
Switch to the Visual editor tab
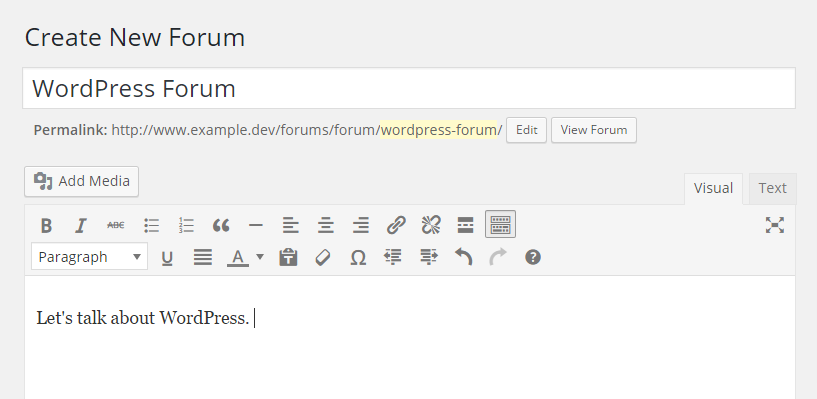(x=713, y=189)
